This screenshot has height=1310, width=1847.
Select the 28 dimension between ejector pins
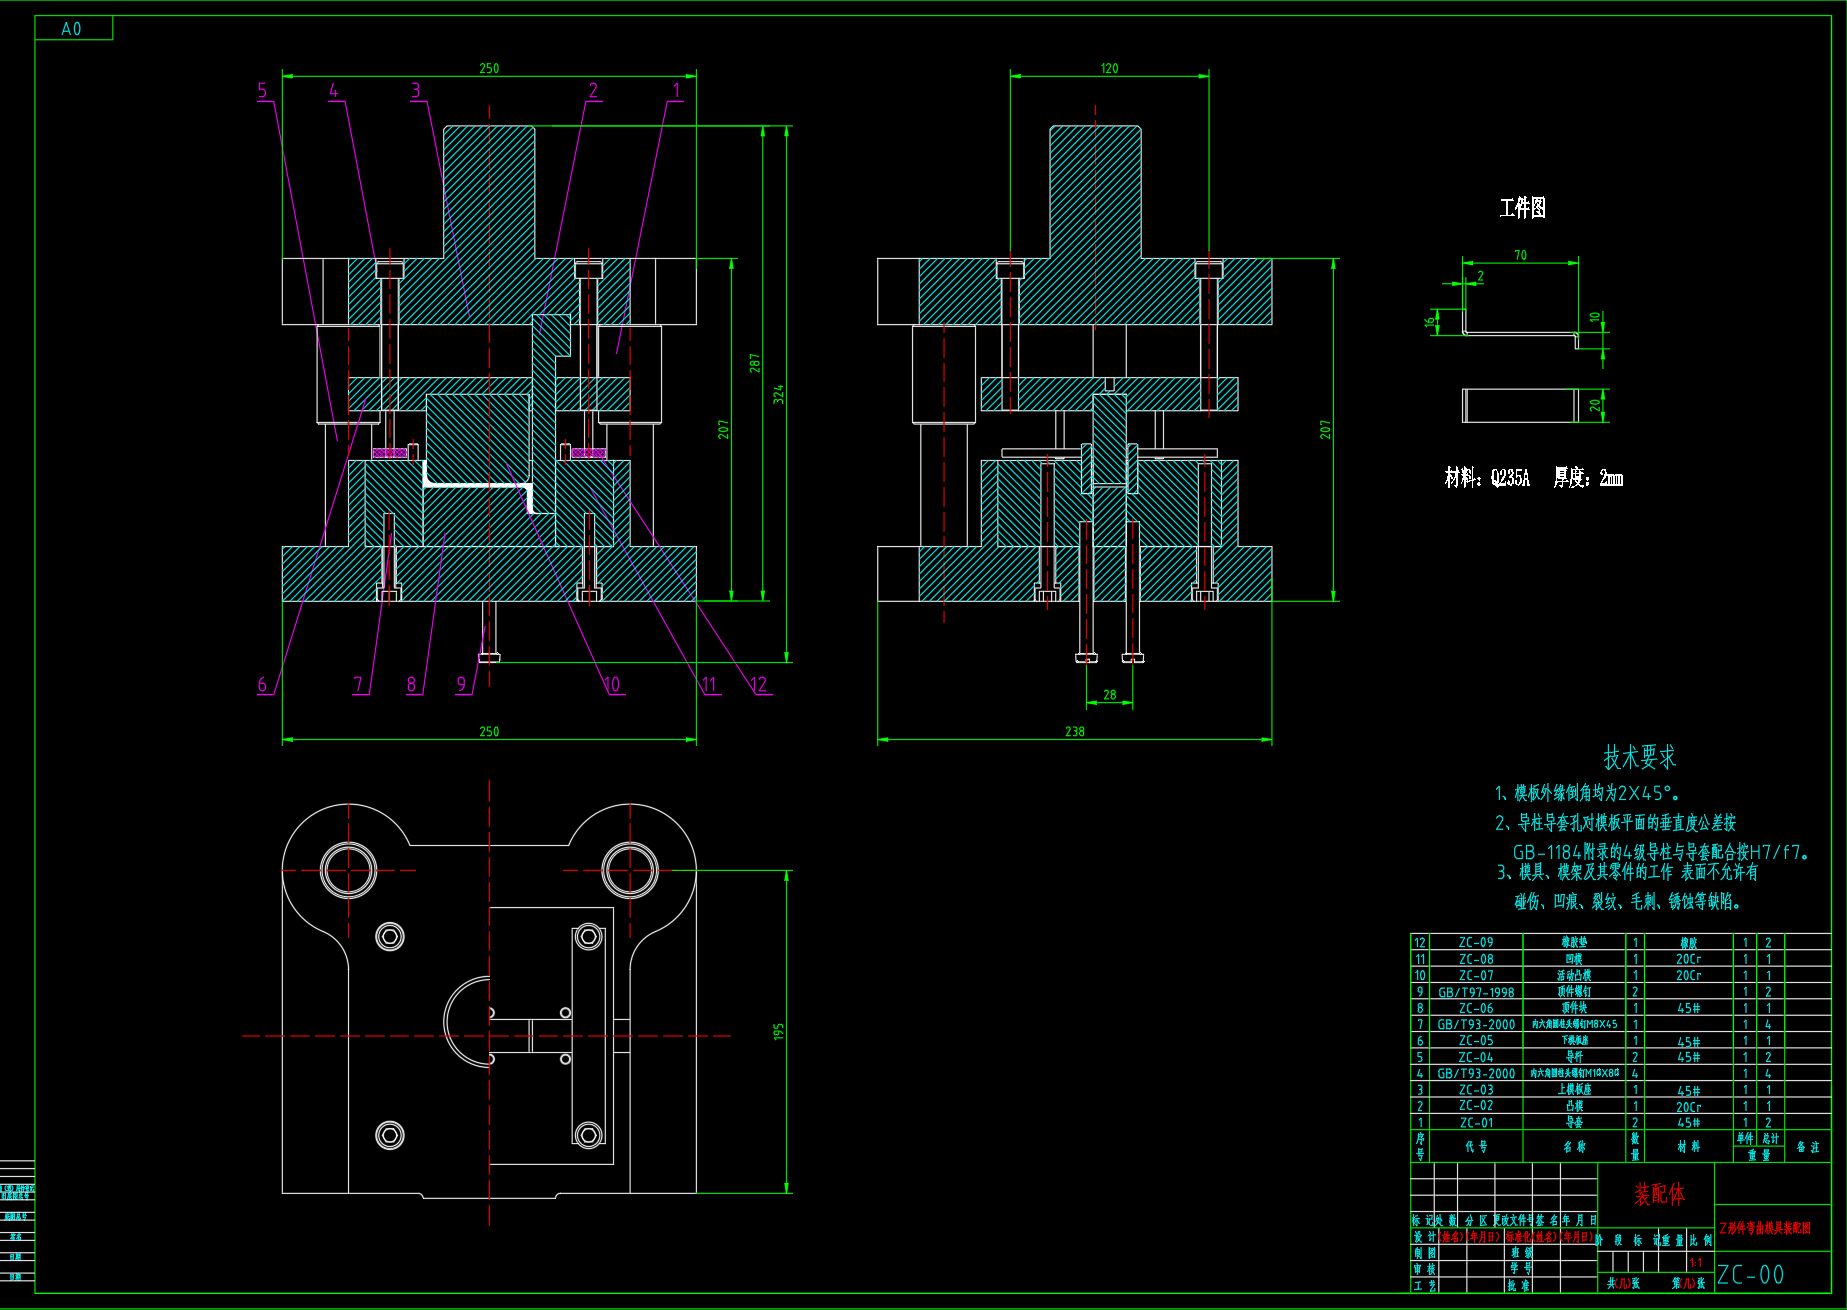1110,695
